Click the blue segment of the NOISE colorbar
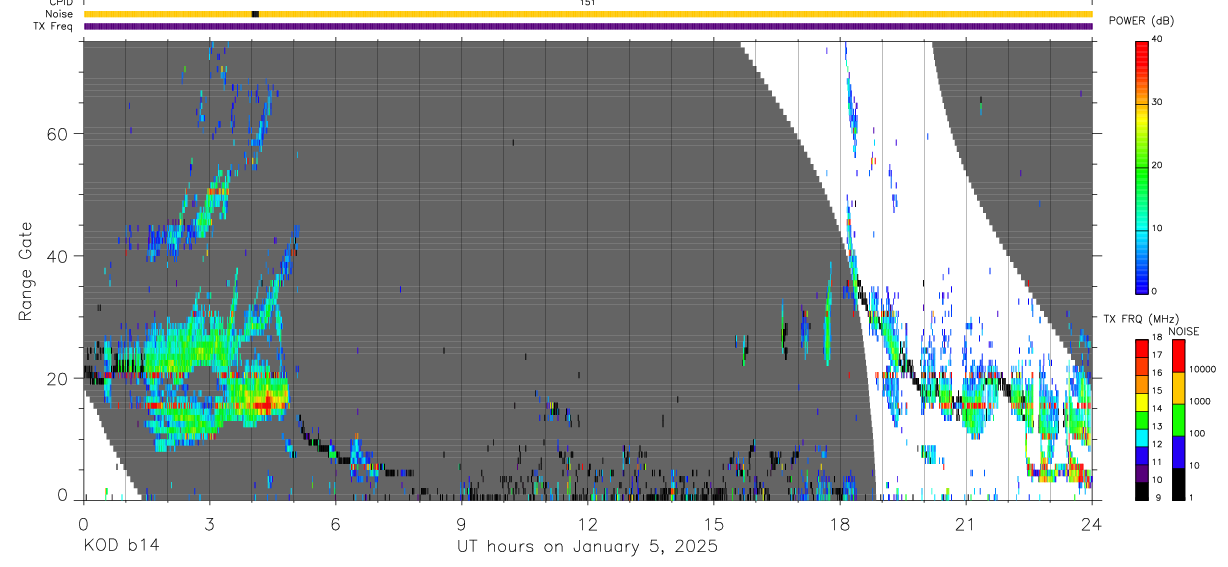The width and height of the screenshot is (1228, 567). coord(1178,451)
